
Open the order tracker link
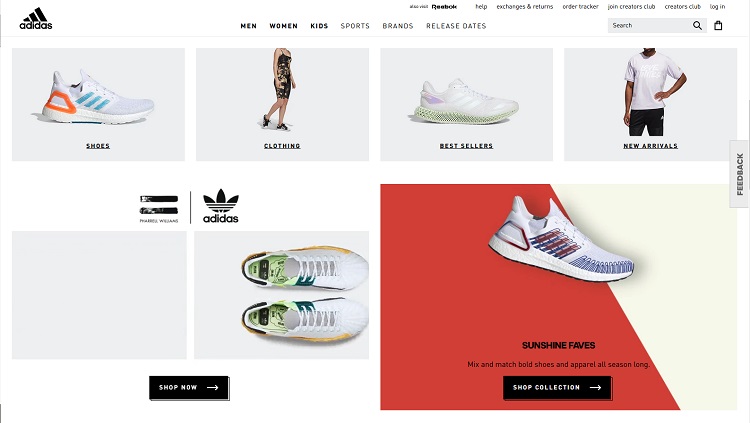[x=580, y=7]
